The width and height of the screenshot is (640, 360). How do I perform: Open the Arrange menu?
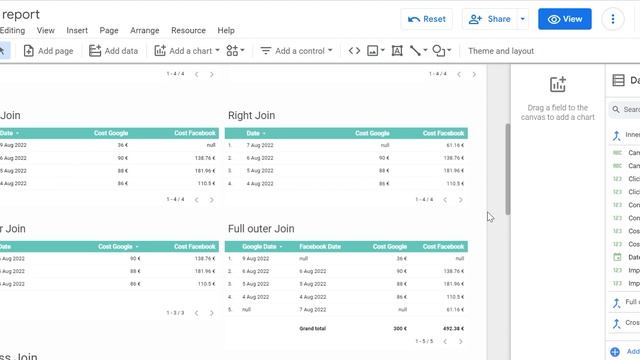pyautogui.click(x=144, y=31)
